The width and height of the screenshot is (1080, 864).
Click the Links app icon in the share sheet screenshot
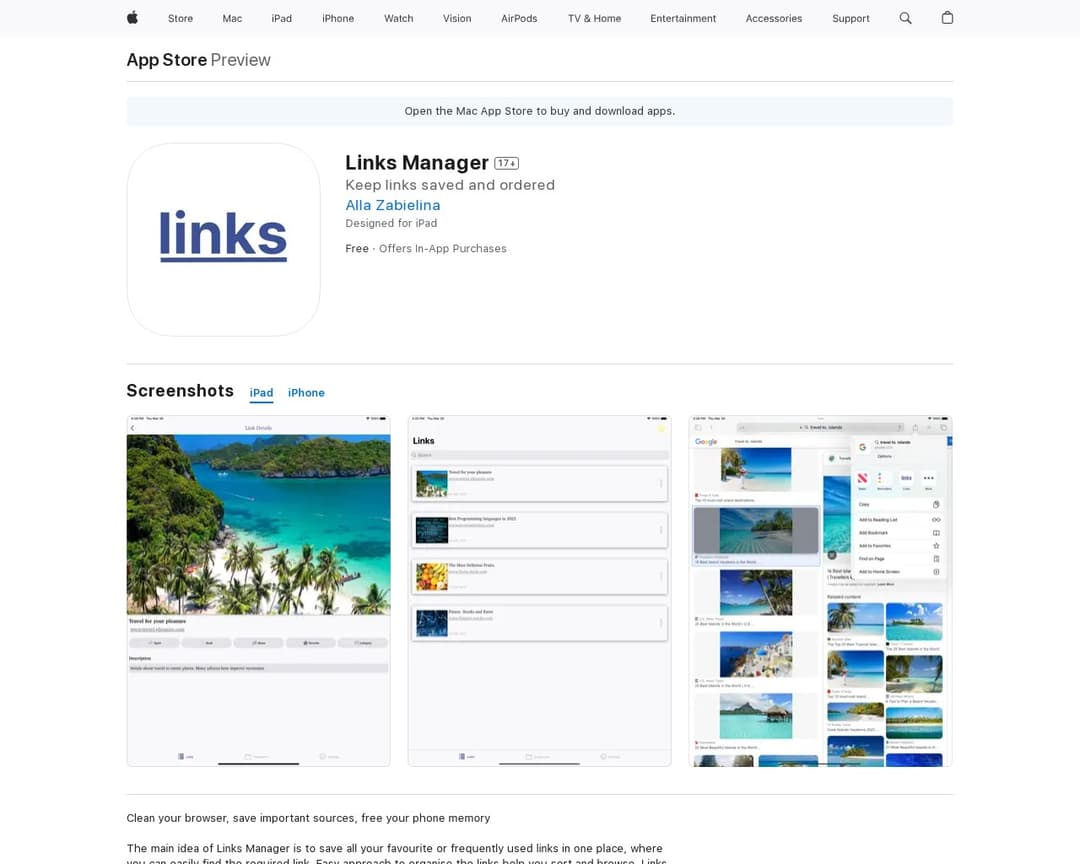click(x=906, y=478)
